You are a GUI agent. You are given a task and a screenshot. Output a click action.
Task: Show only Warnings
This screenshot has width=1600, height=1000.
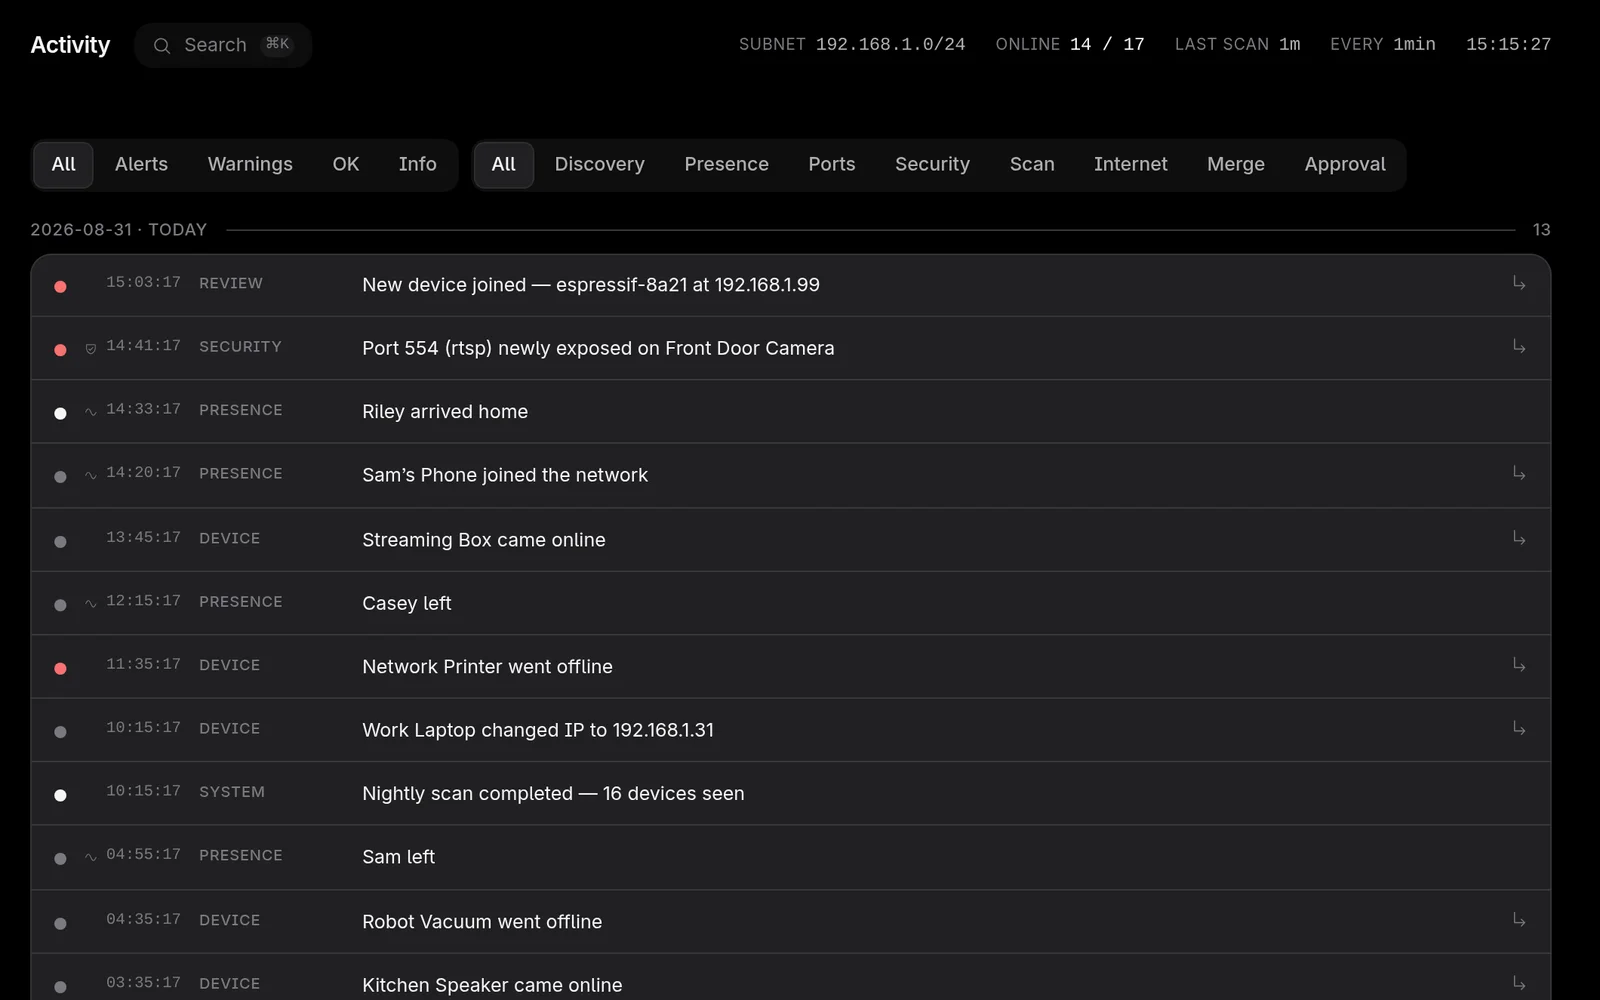[250, 165]
